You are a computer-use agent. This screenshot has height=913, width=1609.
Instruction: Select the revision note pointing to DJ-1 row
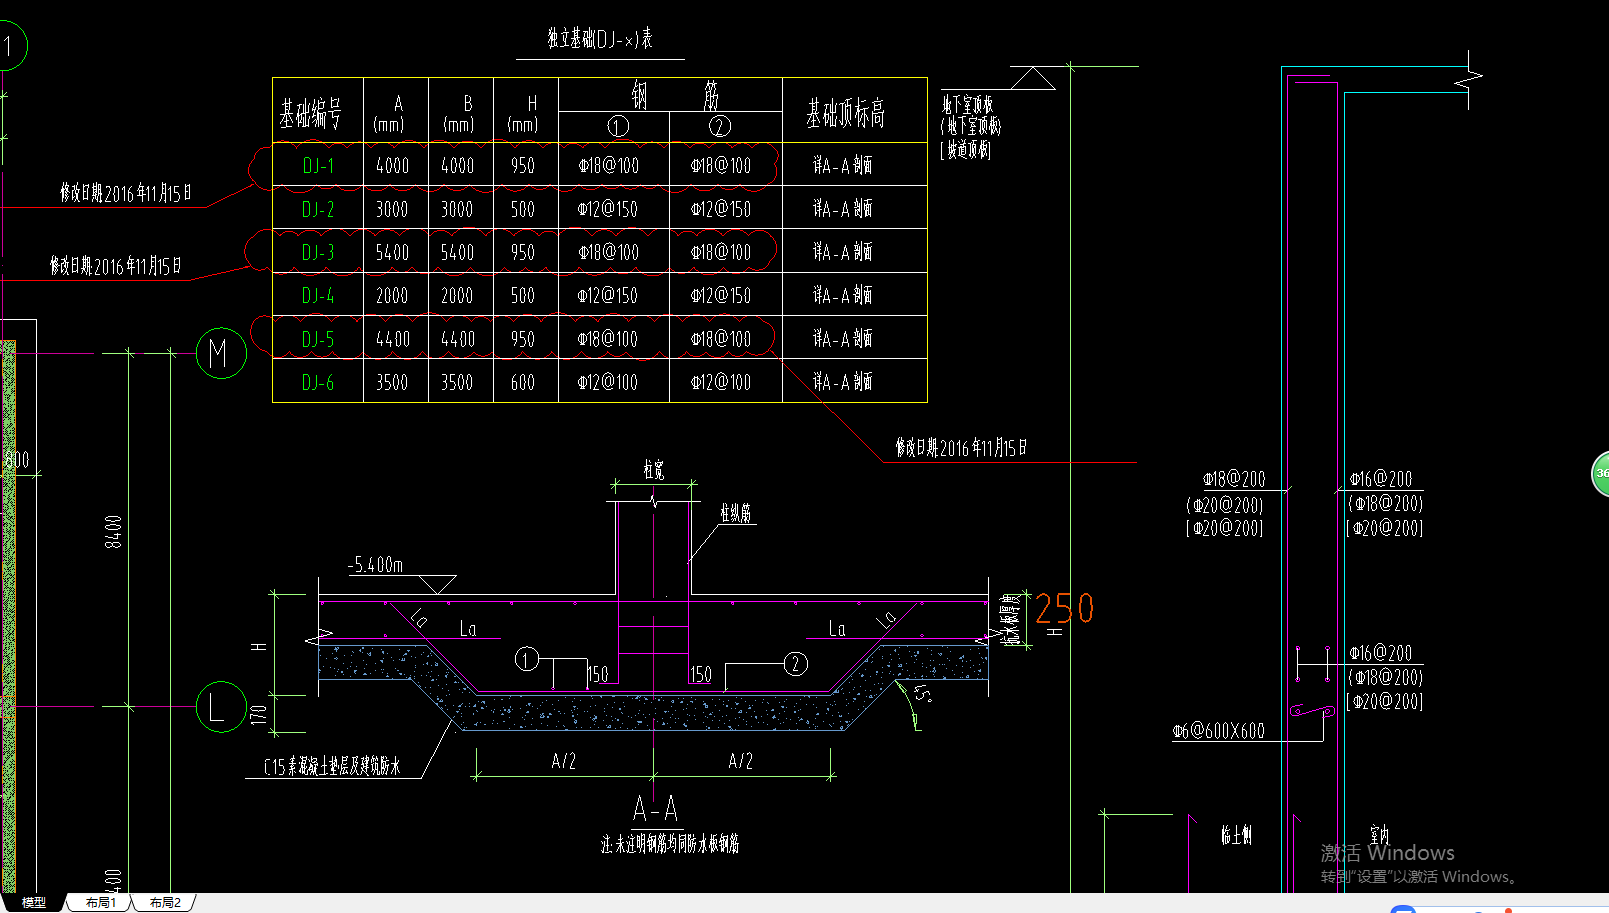click(x=125, y=193)
